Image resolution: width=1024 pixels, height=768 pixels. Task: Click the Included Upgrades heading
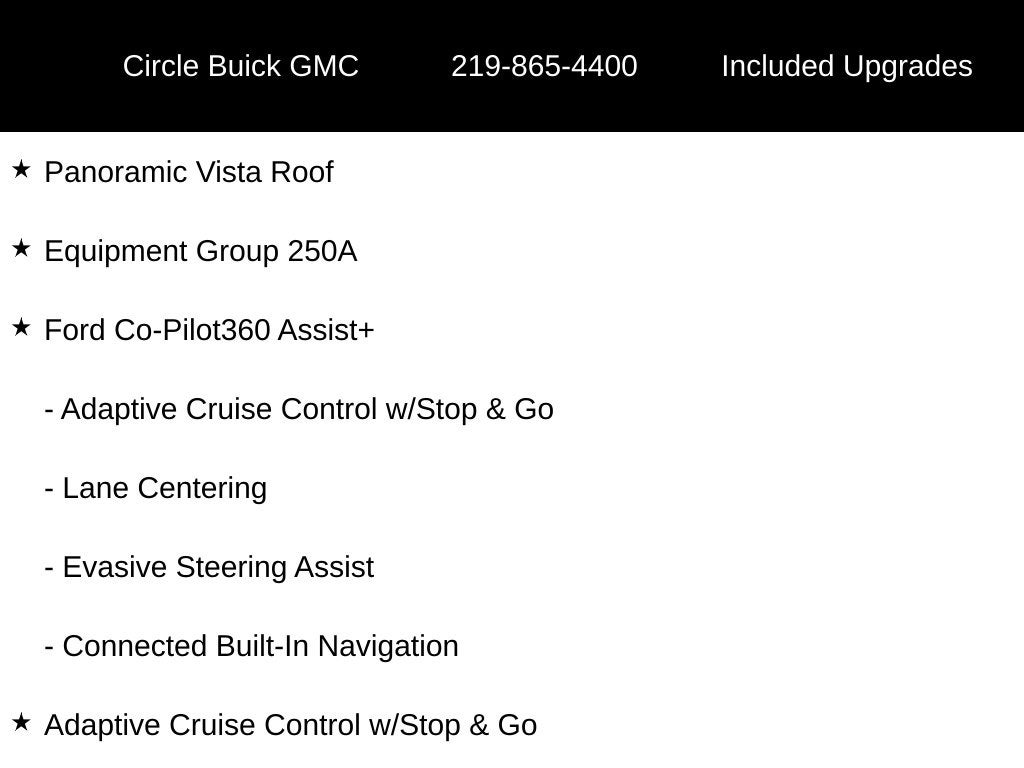847,67
